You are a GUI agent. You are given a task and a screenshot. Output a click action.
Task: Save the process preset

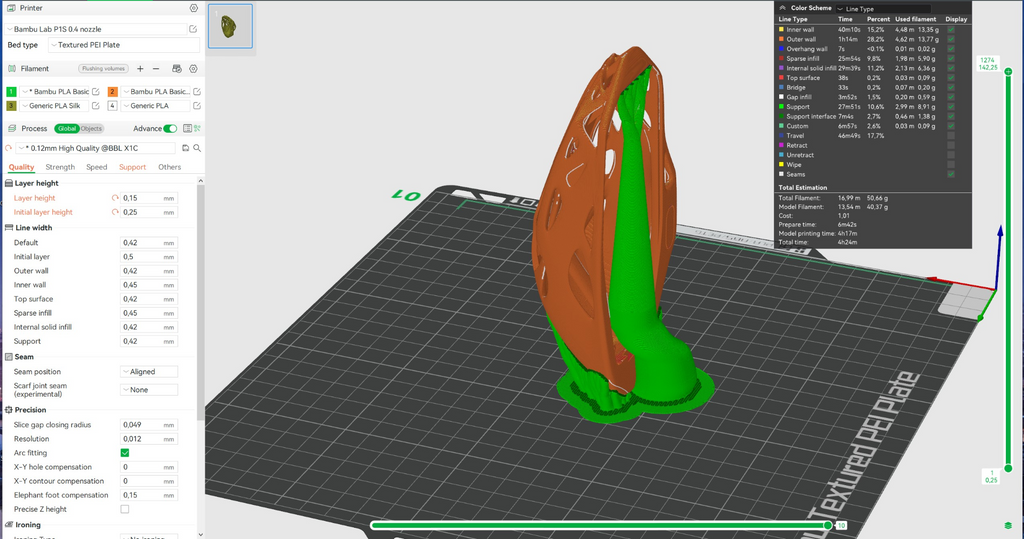pos(185,148)
